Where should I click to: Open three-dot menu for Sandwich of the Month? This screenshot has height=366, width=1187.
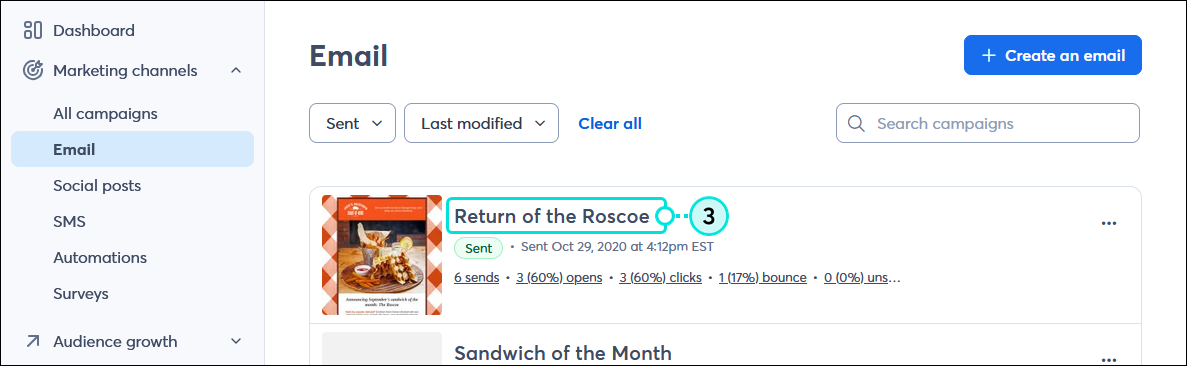coord(1109,359)
